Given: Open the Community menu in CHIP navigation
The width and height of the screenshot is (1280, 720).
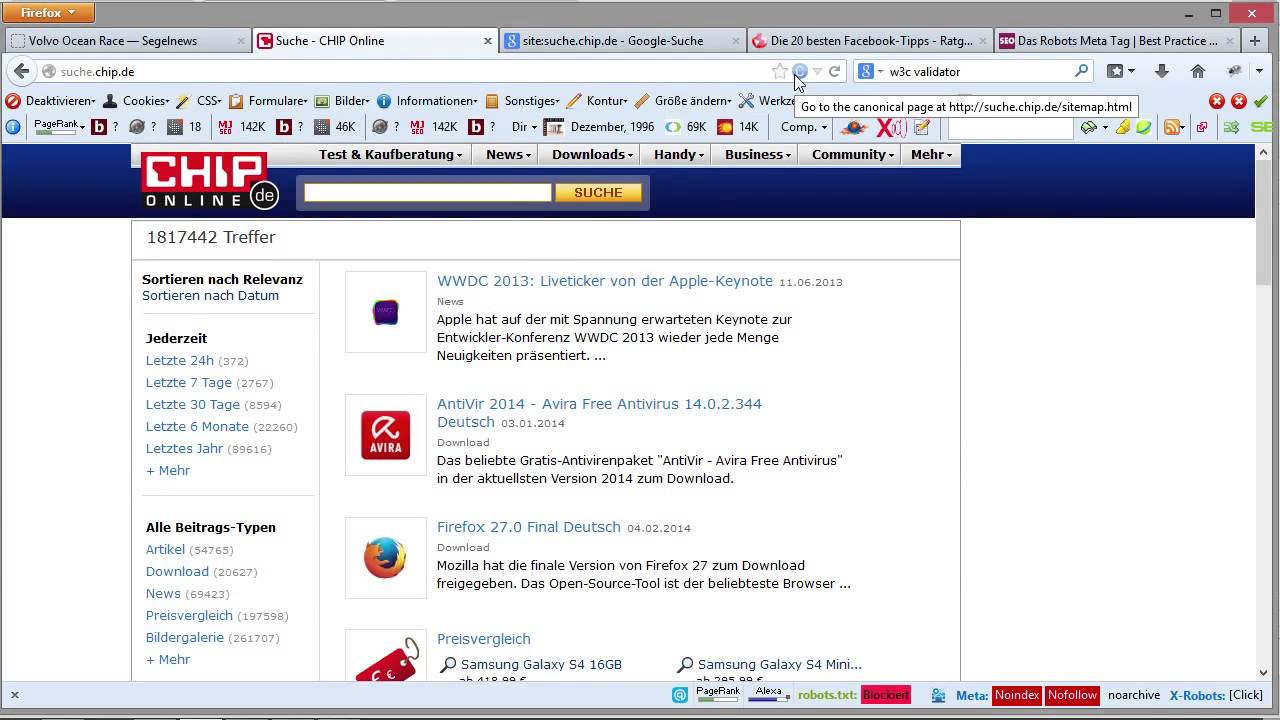Looking at the screenshot, I should pos(853,154).
